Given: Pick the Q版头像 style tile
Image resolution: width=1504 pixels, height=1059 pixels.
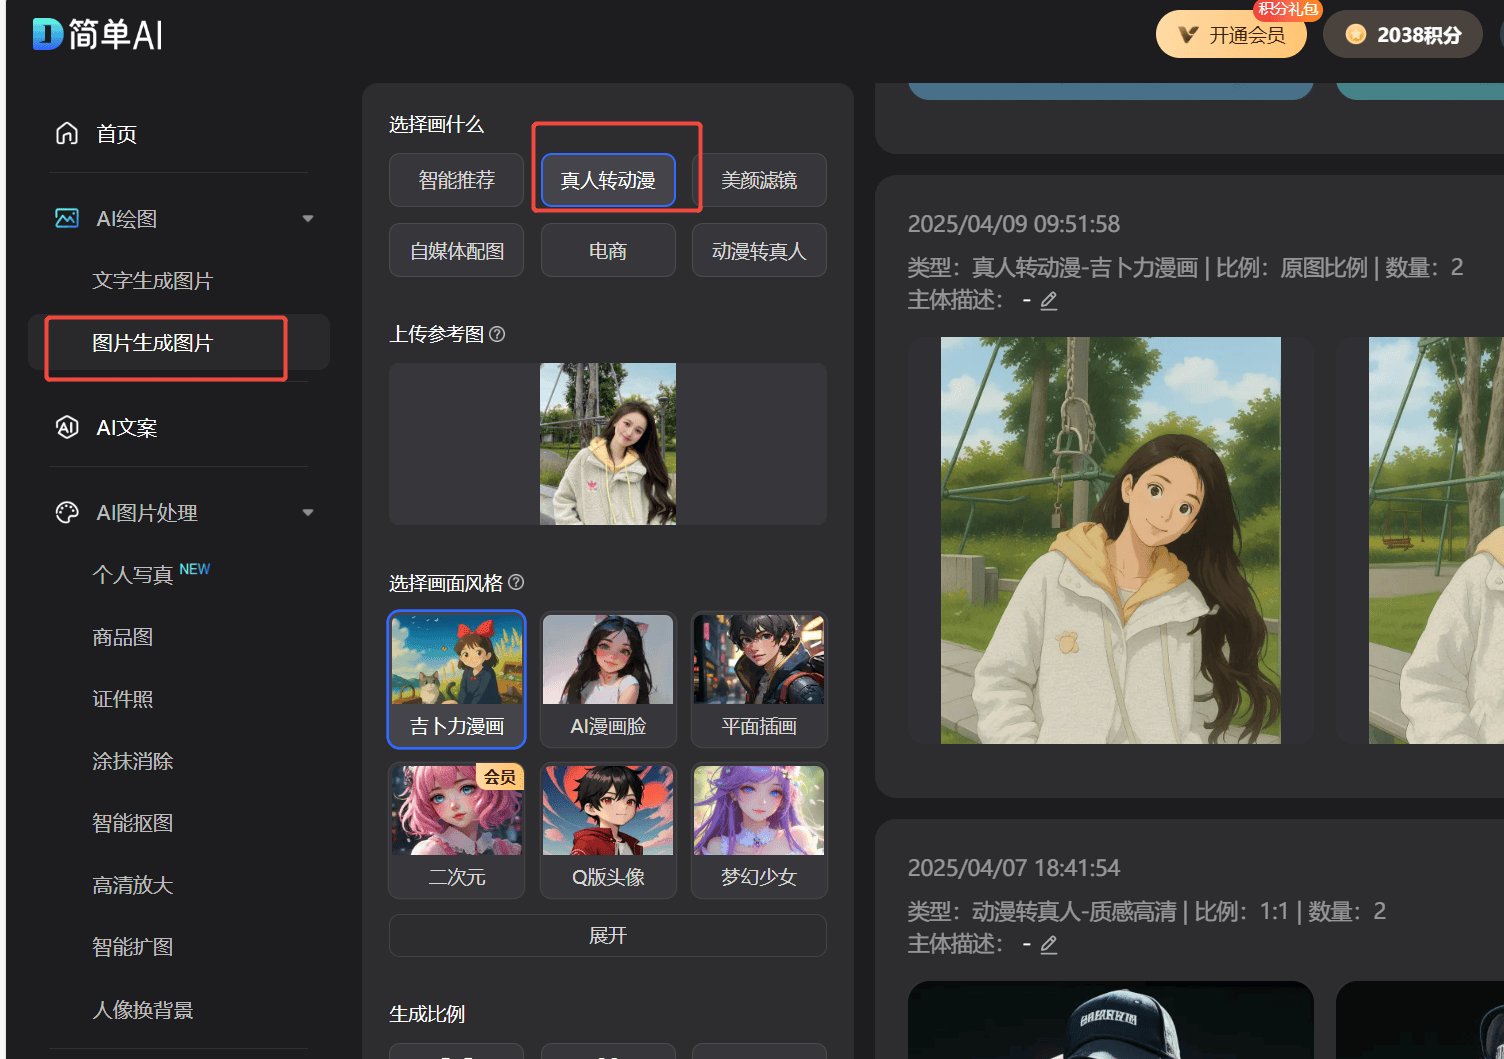Looking at the screenshot, I should 608,831.
